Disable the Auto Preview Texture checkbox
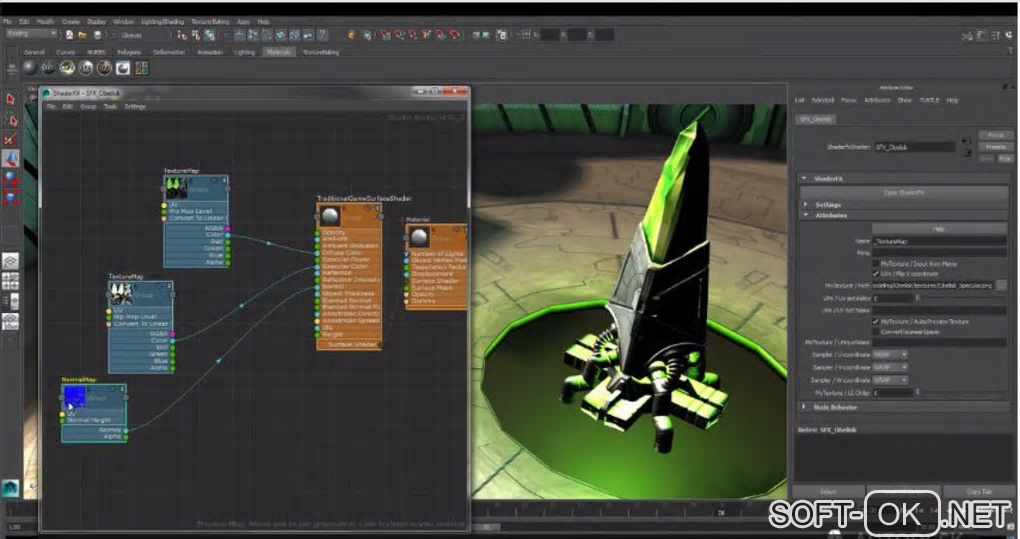This screenshot has width=1020, height=539. coord(875,322)
